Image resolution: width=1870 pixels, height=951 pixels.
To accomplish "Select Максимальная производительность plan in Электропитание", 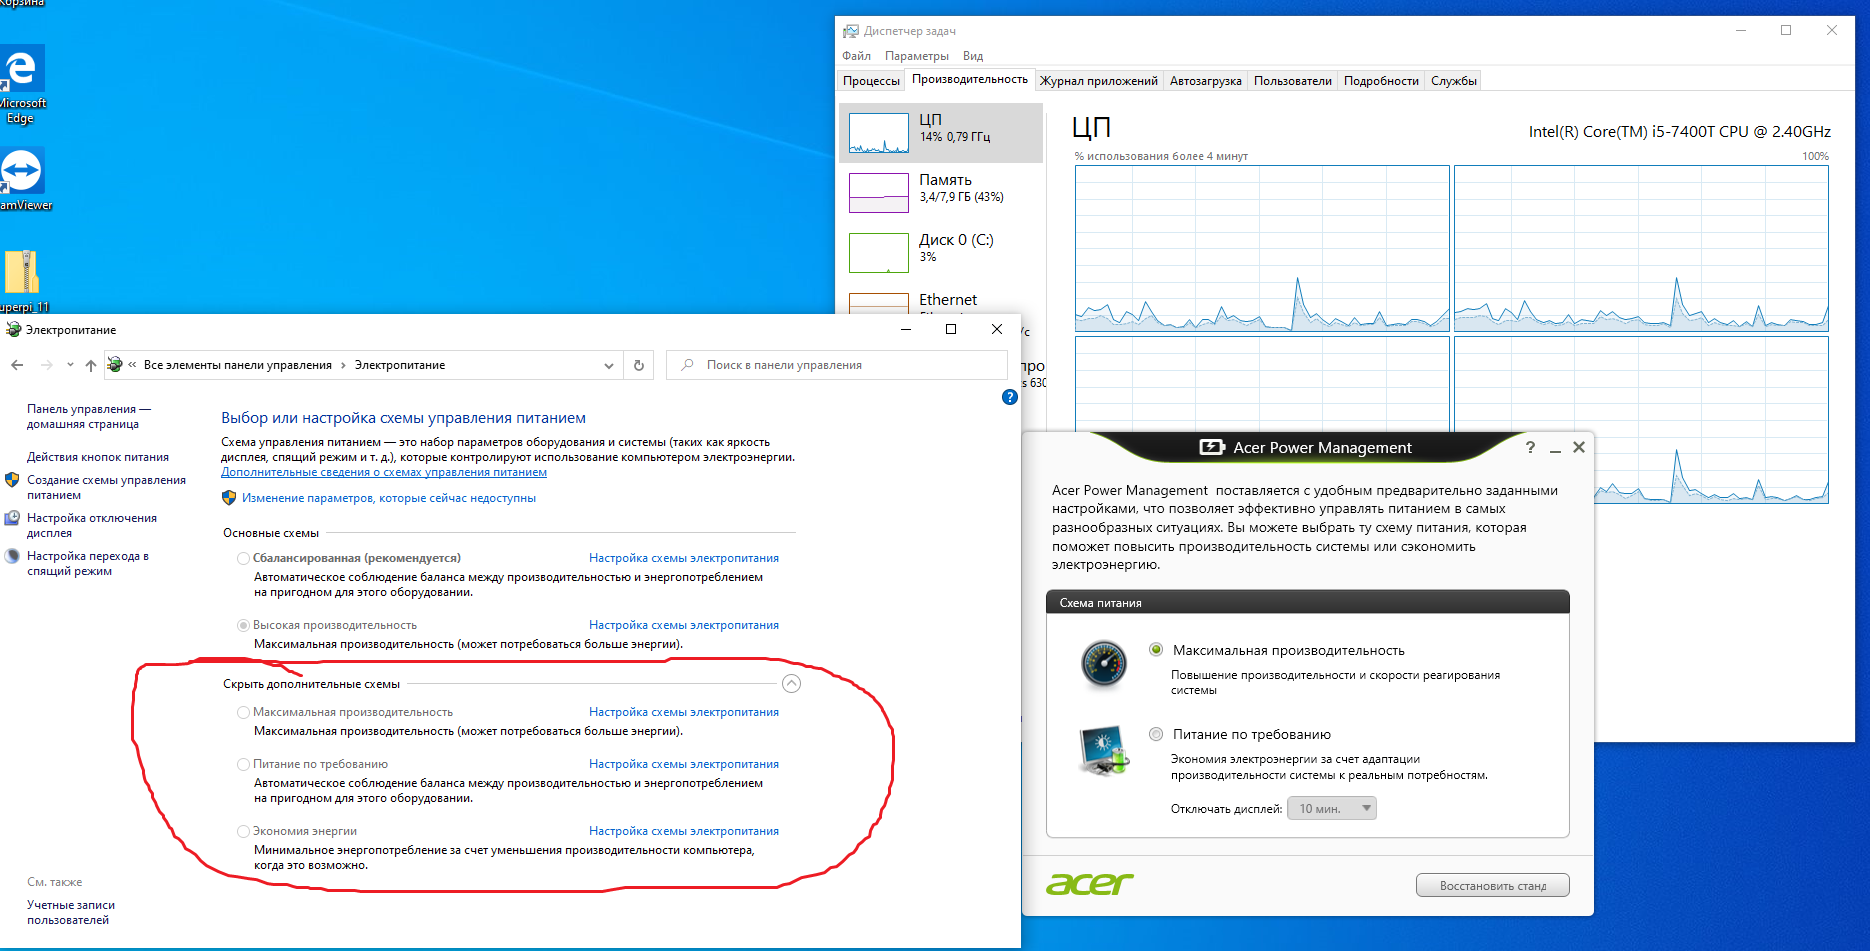I will click(243, 712).
